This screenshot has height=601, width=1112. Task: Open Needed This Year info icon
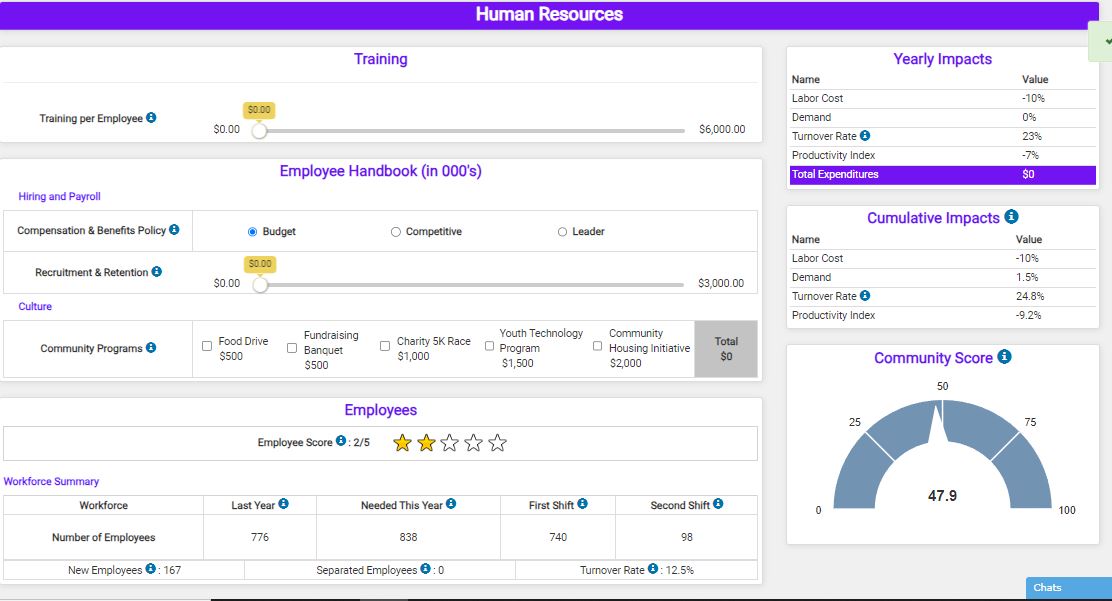tap(451, 504)
